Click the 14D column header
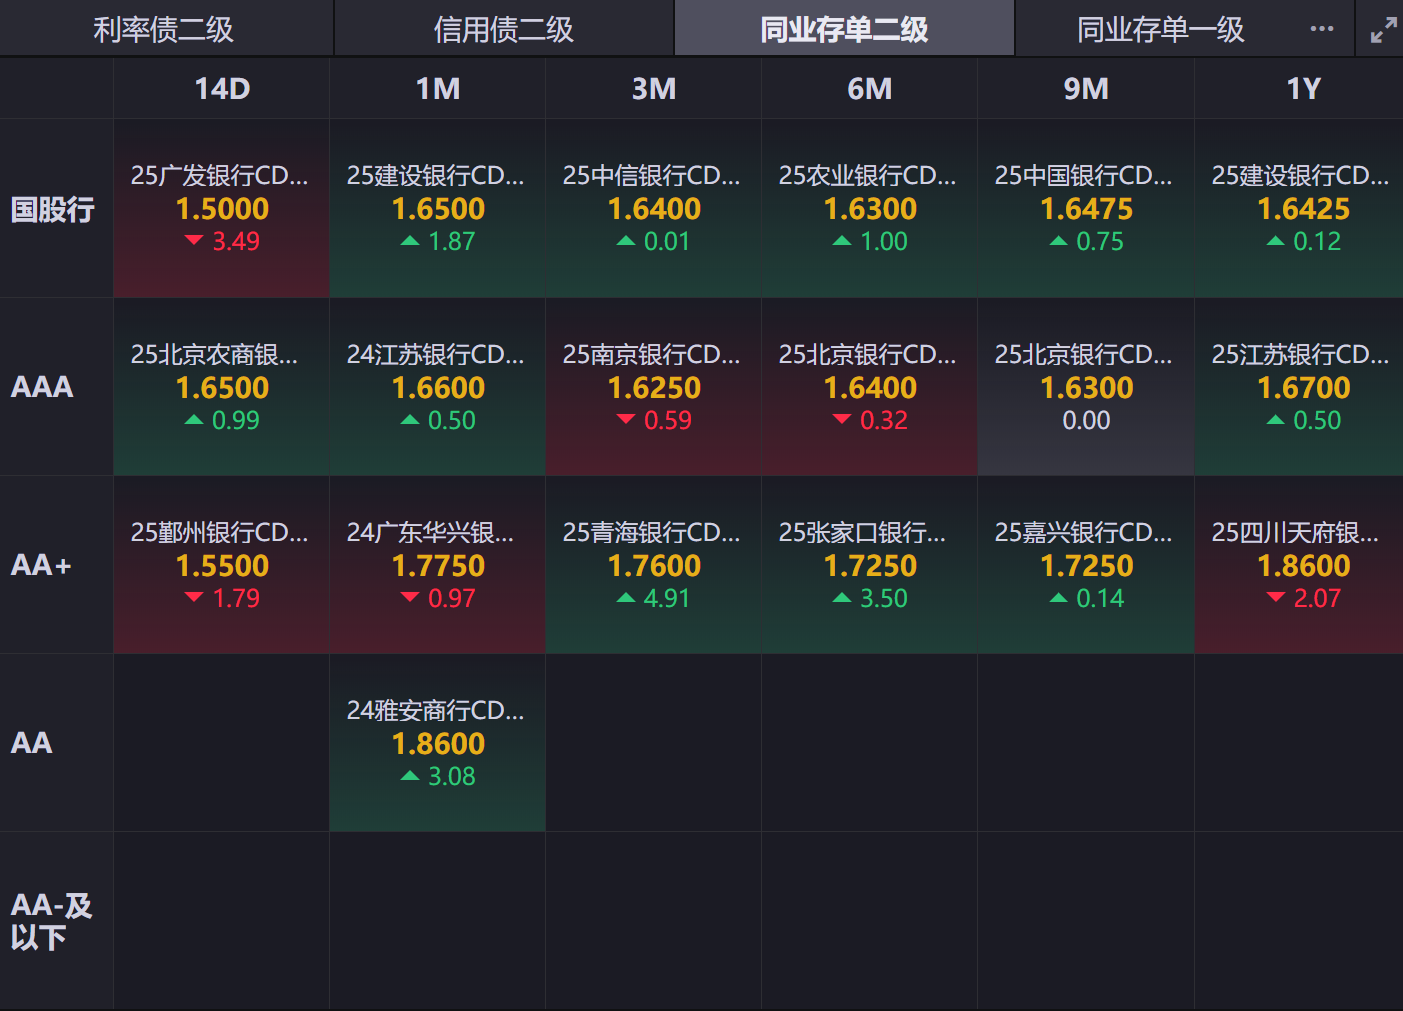The height and width of the screenshot is (1011, 1403). (x=222, y=89)
